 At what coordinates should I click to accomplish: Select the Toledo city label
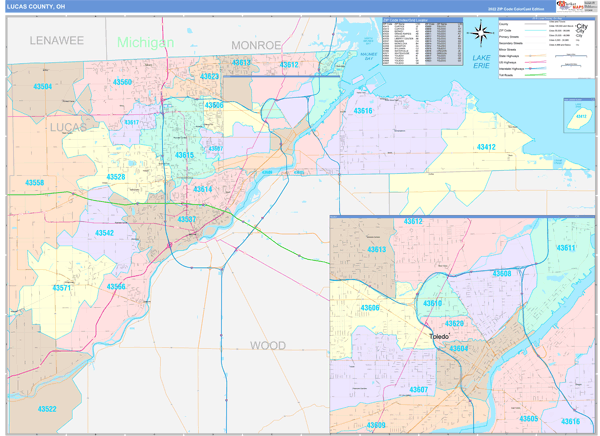pyautogui.click(x=441, y=336)
